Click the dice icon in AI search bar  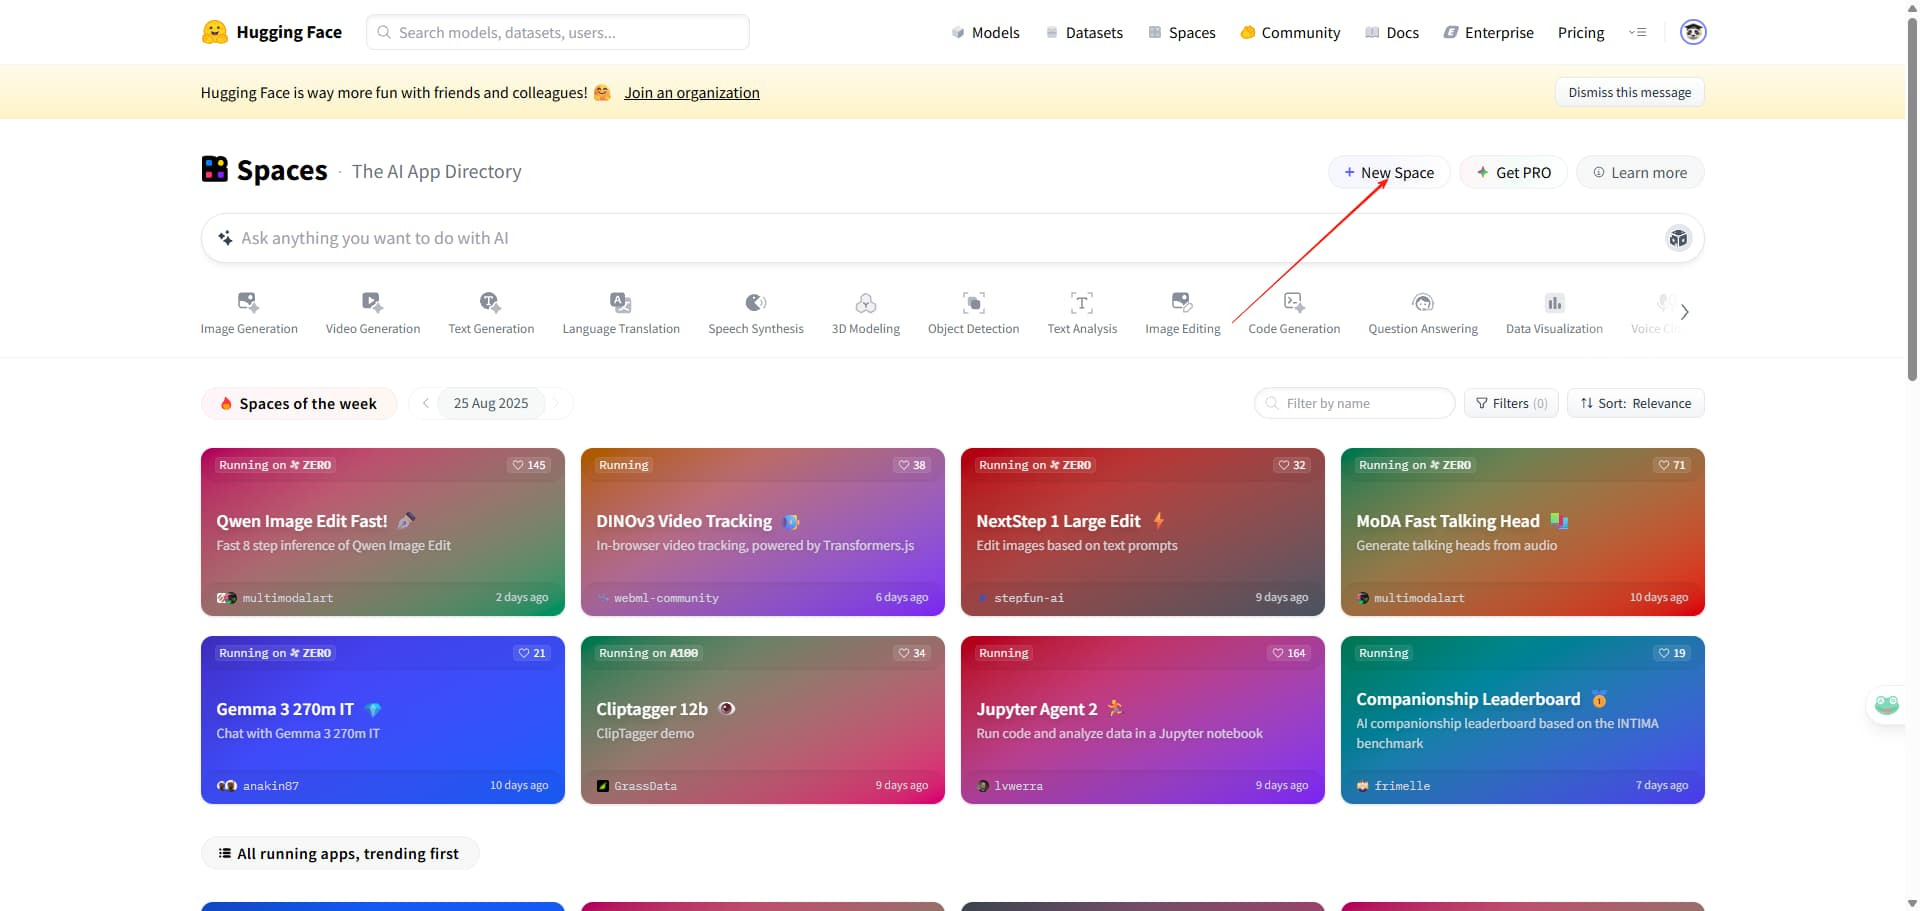[x=1677, y=238]
